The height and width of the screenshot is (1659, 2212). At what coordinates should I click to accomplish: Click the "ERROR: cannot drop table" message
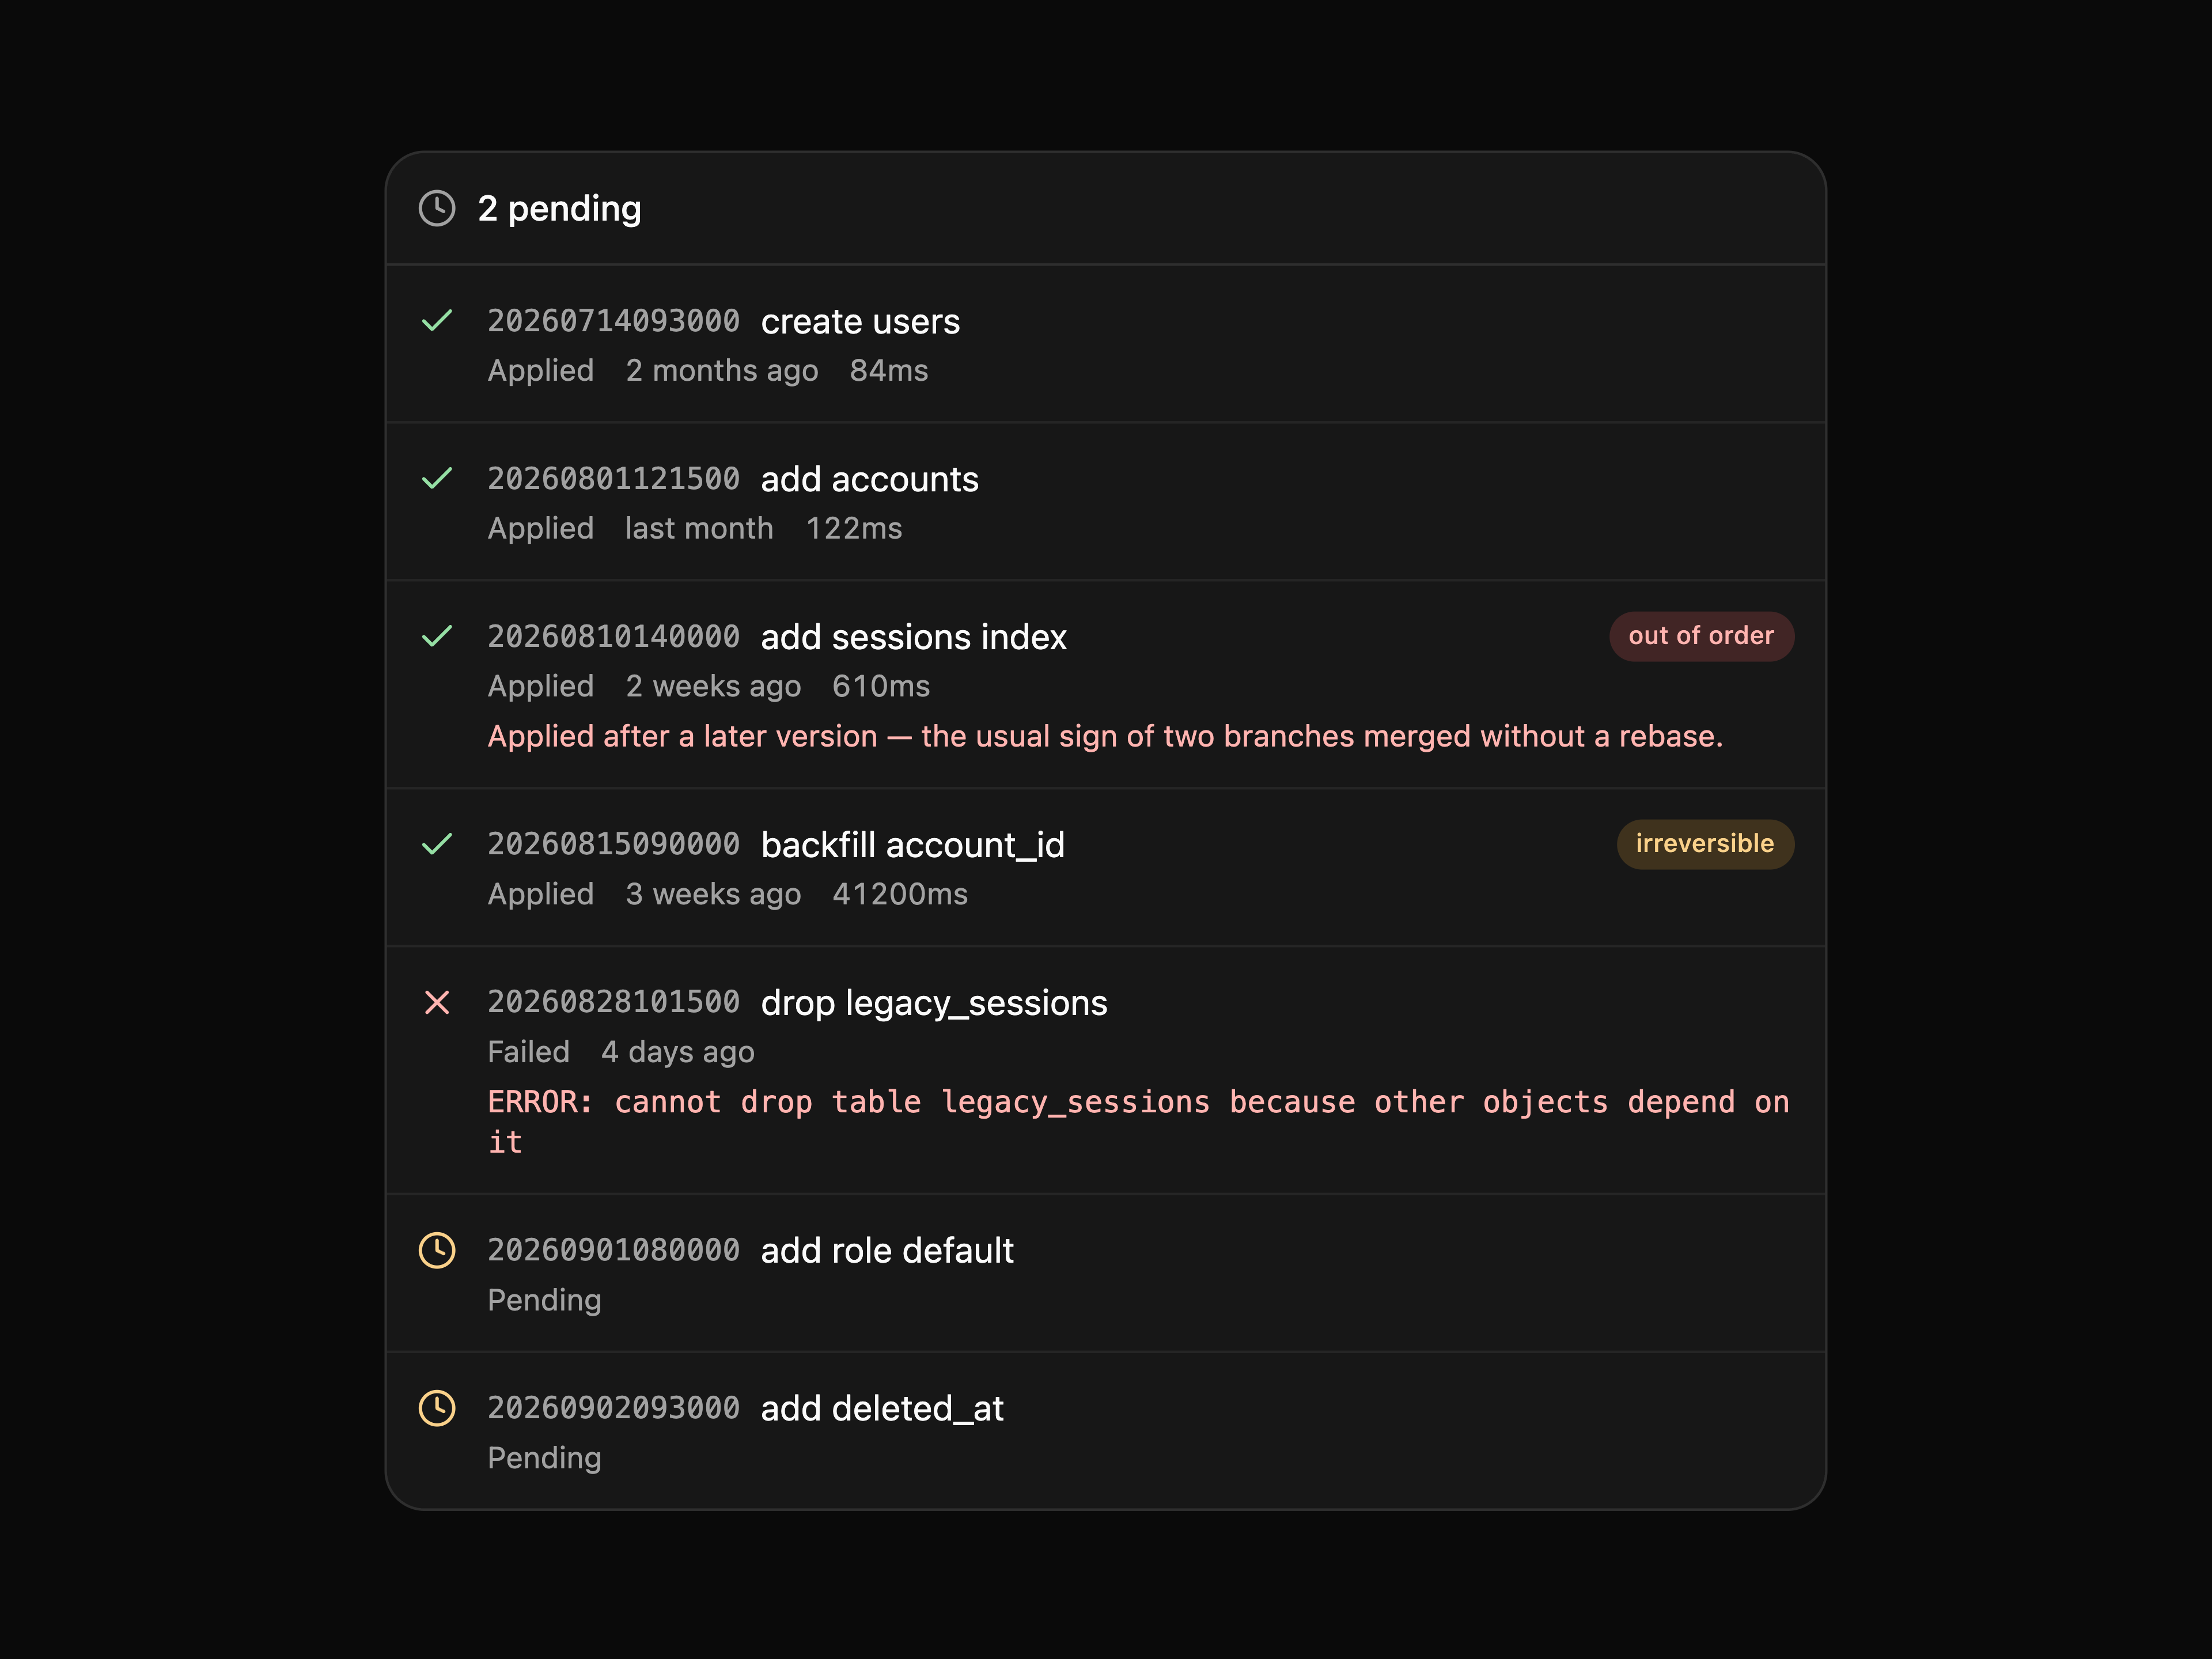1138,1122
